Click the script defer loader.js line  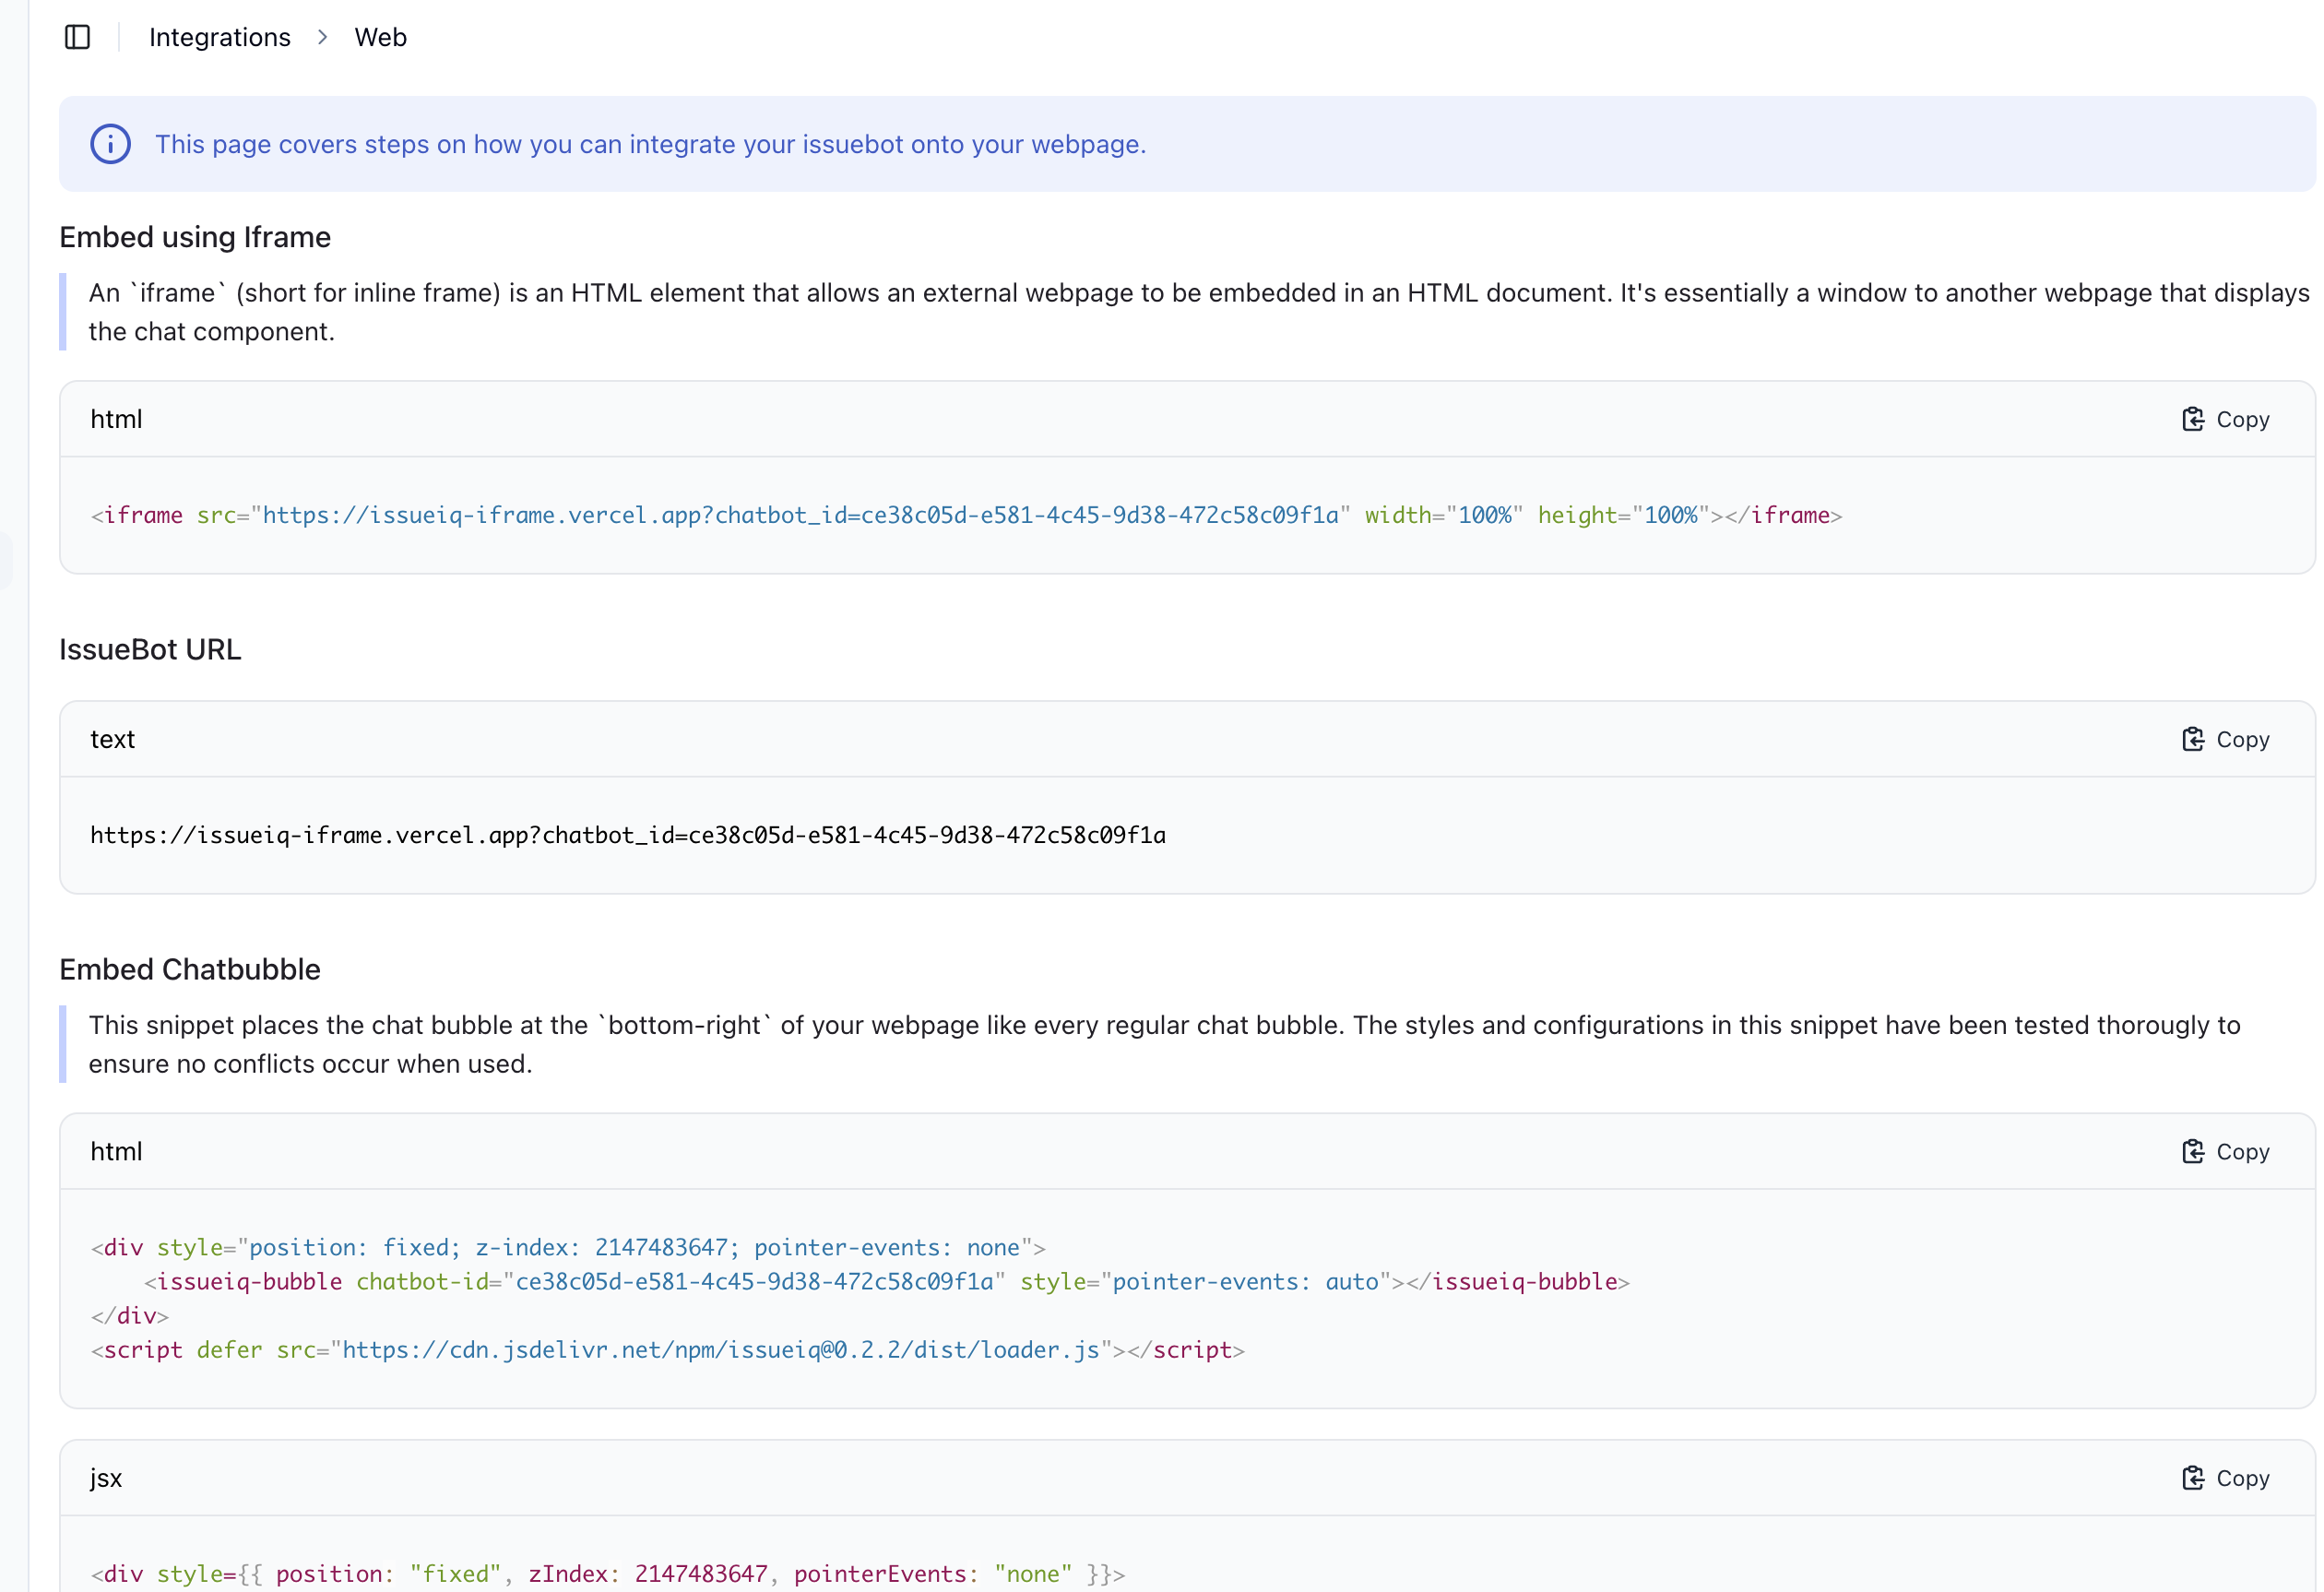[668, 1350]
